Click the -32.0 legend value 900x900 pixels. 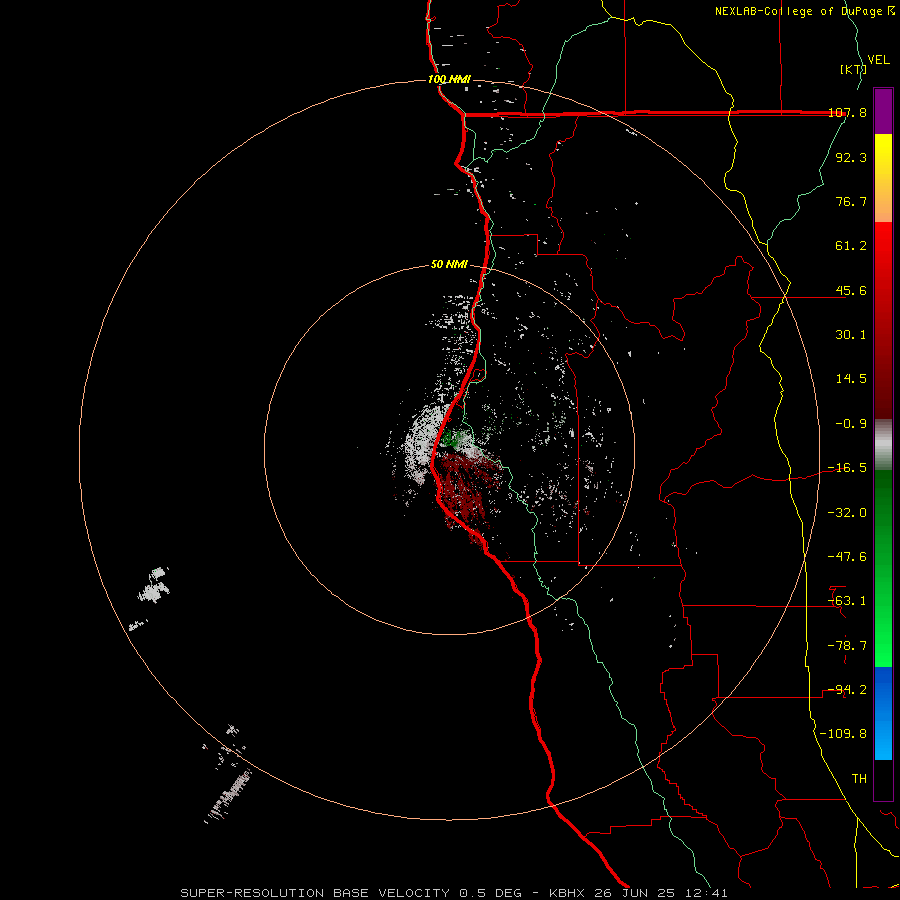tap(847, 512)
